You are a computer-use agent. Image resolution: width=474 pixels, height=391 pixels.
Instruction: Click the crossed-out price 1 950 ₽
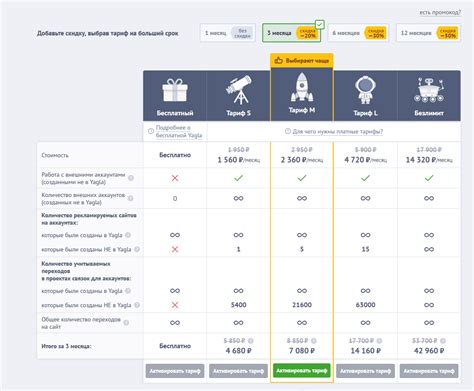click(x=239, y=150)
